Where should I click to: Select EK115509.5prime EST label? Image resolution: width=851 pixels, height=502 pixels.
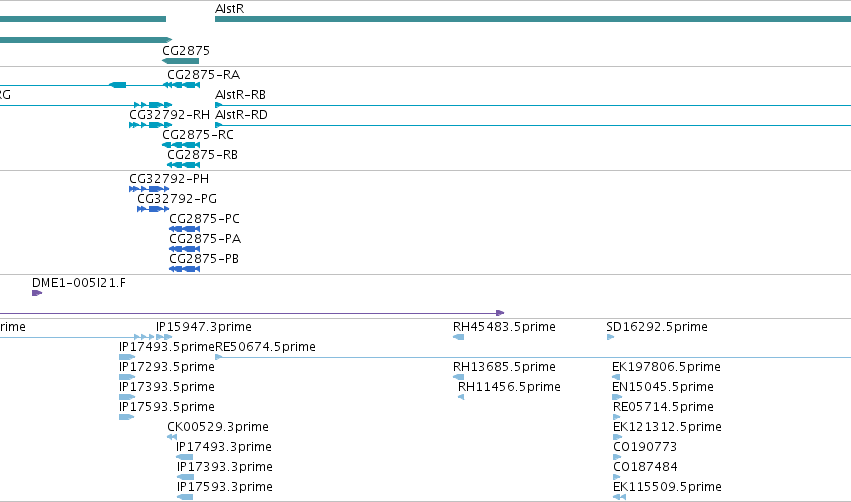(x=667, y=488)
